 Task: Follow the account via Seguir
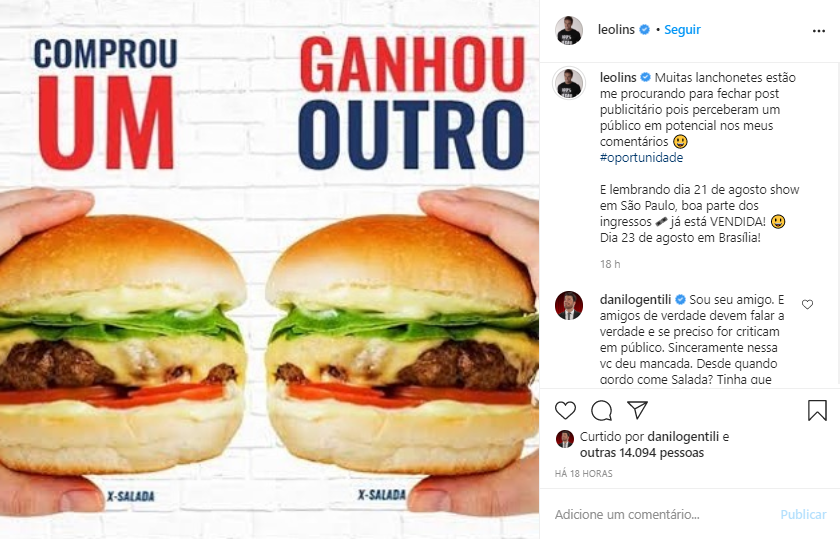tap(682, 29)
